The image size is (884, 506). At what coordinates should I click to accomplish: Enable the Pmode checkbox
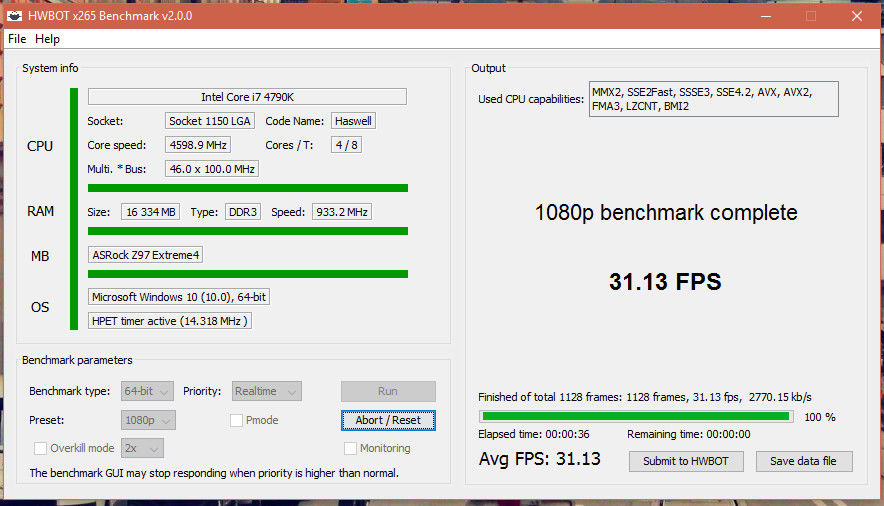pos(237,420)
